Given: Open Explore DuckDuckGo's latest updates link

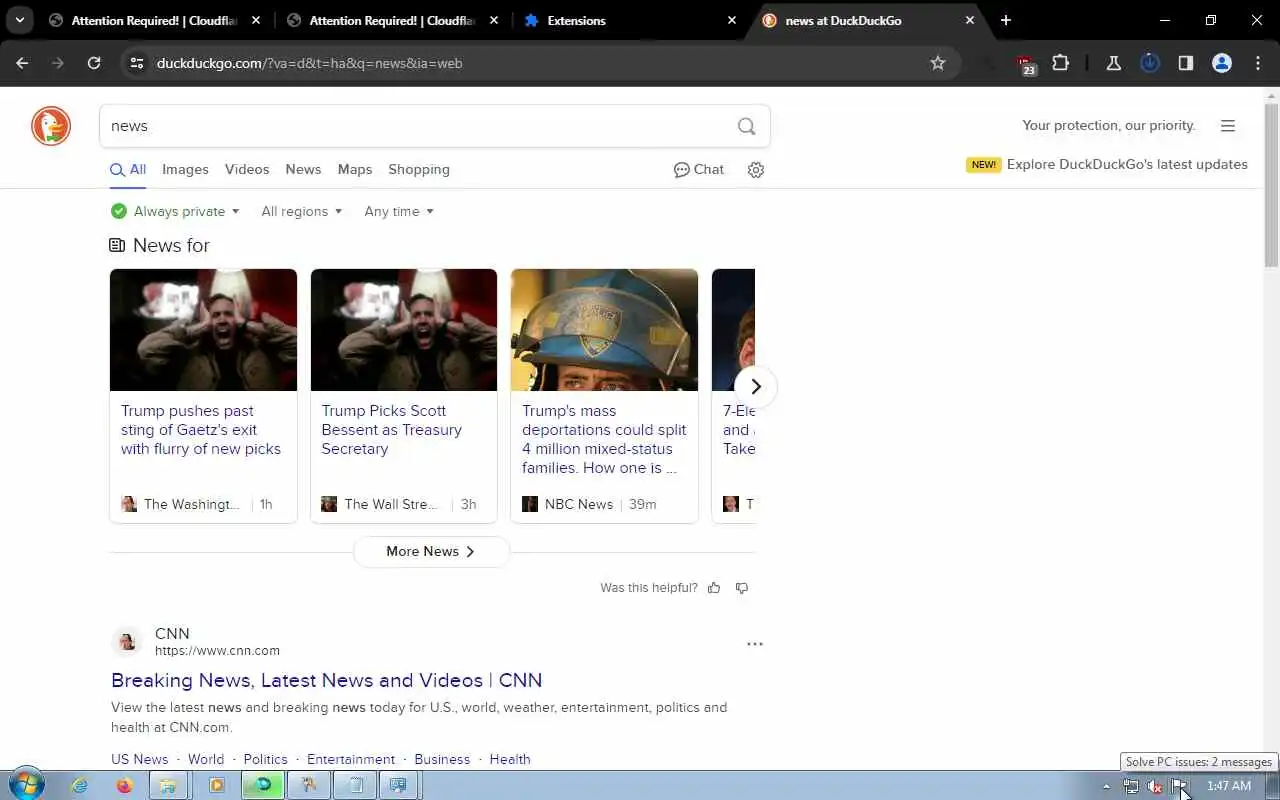Looking at the screenshot, I should click(x=1127, y=164).
